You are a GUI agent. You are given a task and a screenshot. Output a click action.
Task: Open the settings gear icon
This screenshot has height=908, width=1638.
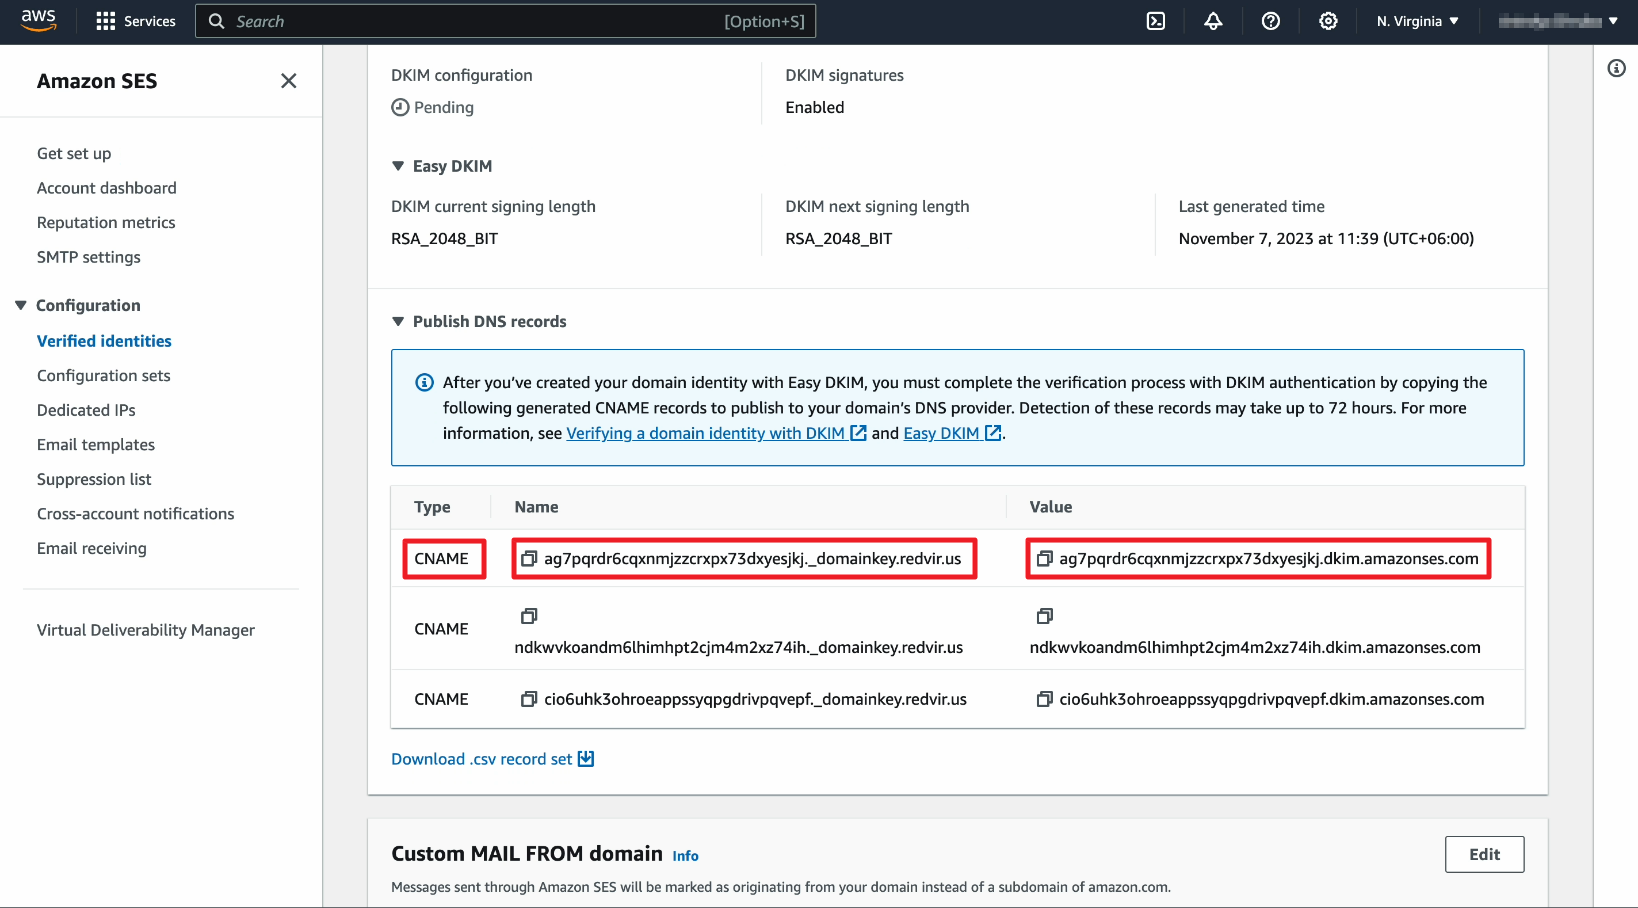tap(1328, 21)
